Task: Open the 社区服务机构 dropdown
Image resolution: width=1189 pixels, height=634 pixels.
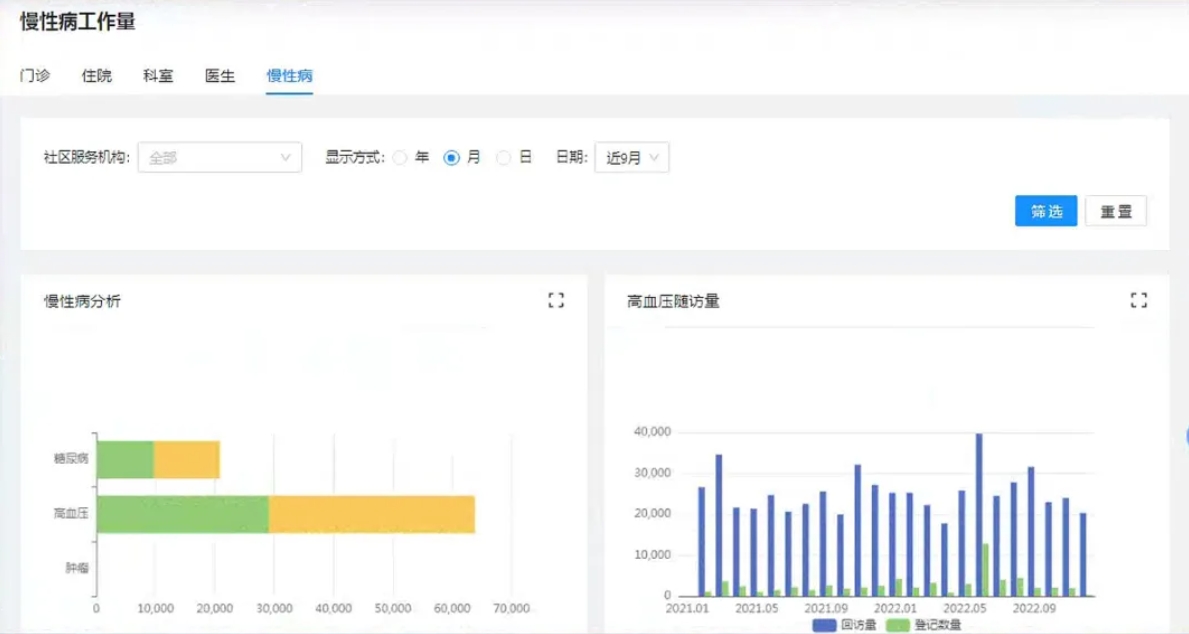Action: pyautogui.click(x=219, y=157)
